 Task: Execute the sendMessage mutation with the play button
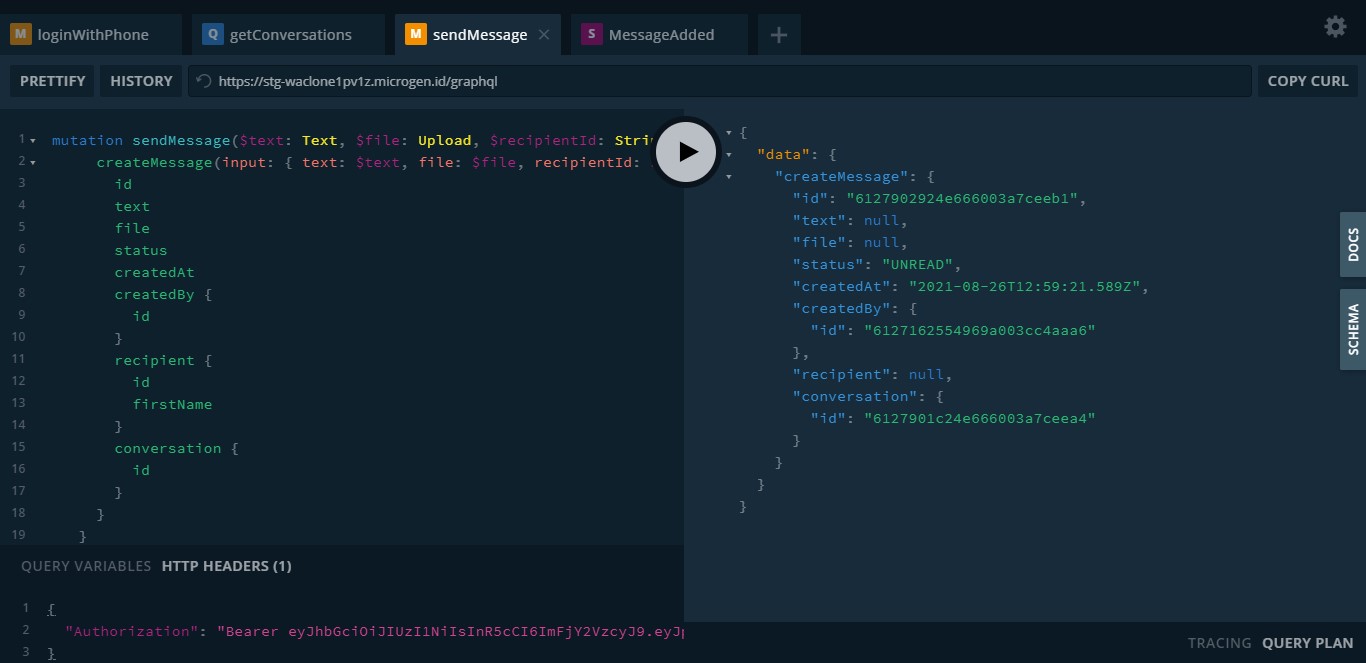point(686,152)
